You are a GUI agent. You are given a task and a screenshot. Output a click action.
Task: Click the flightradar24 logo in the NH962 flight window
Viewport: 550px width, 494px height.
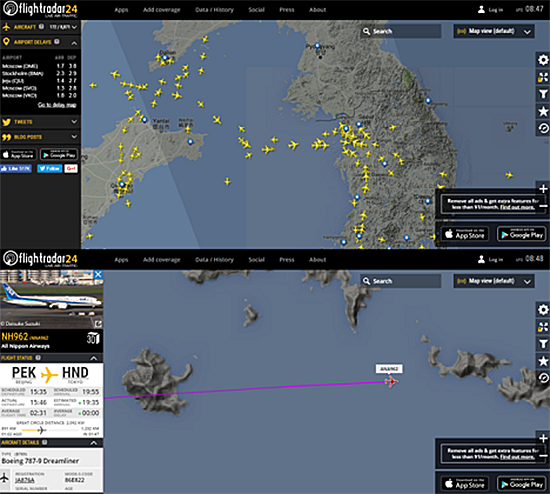[40, 259]
